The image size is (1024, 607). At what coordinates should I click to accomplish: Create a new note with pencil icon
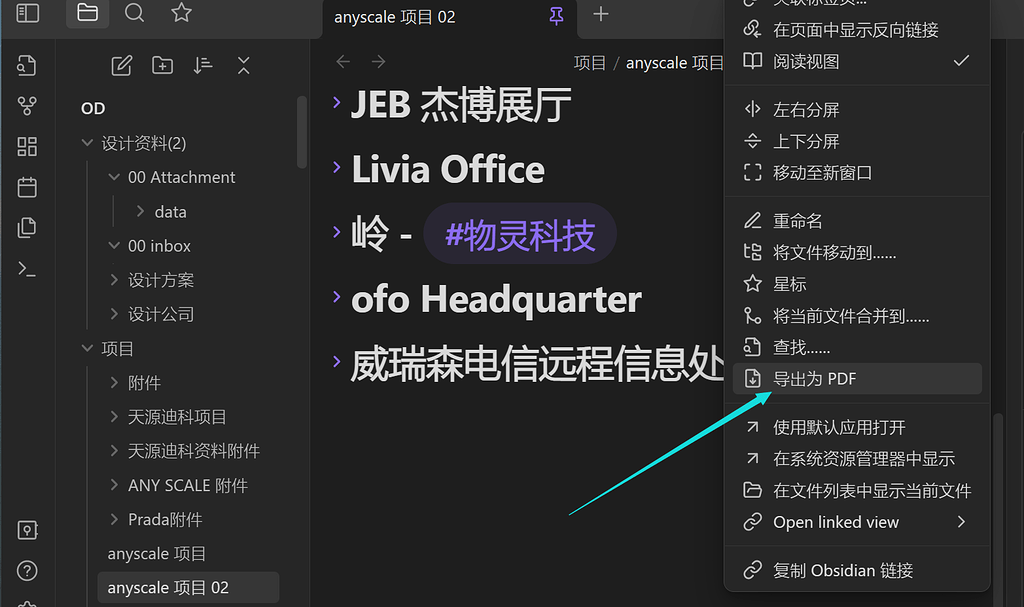121,65
